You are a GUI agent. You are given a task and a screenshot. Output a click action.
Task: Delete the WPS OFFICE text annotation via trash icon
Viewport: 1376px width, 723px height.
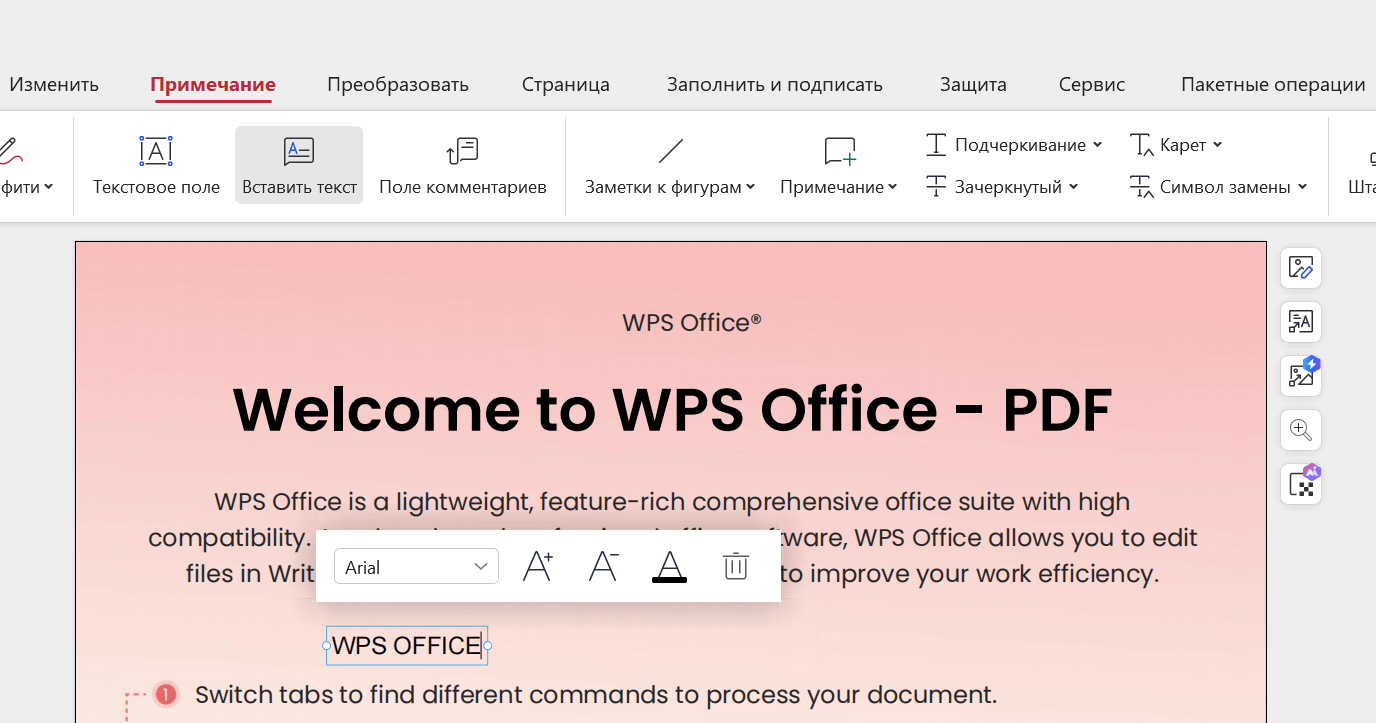[736, 566]
